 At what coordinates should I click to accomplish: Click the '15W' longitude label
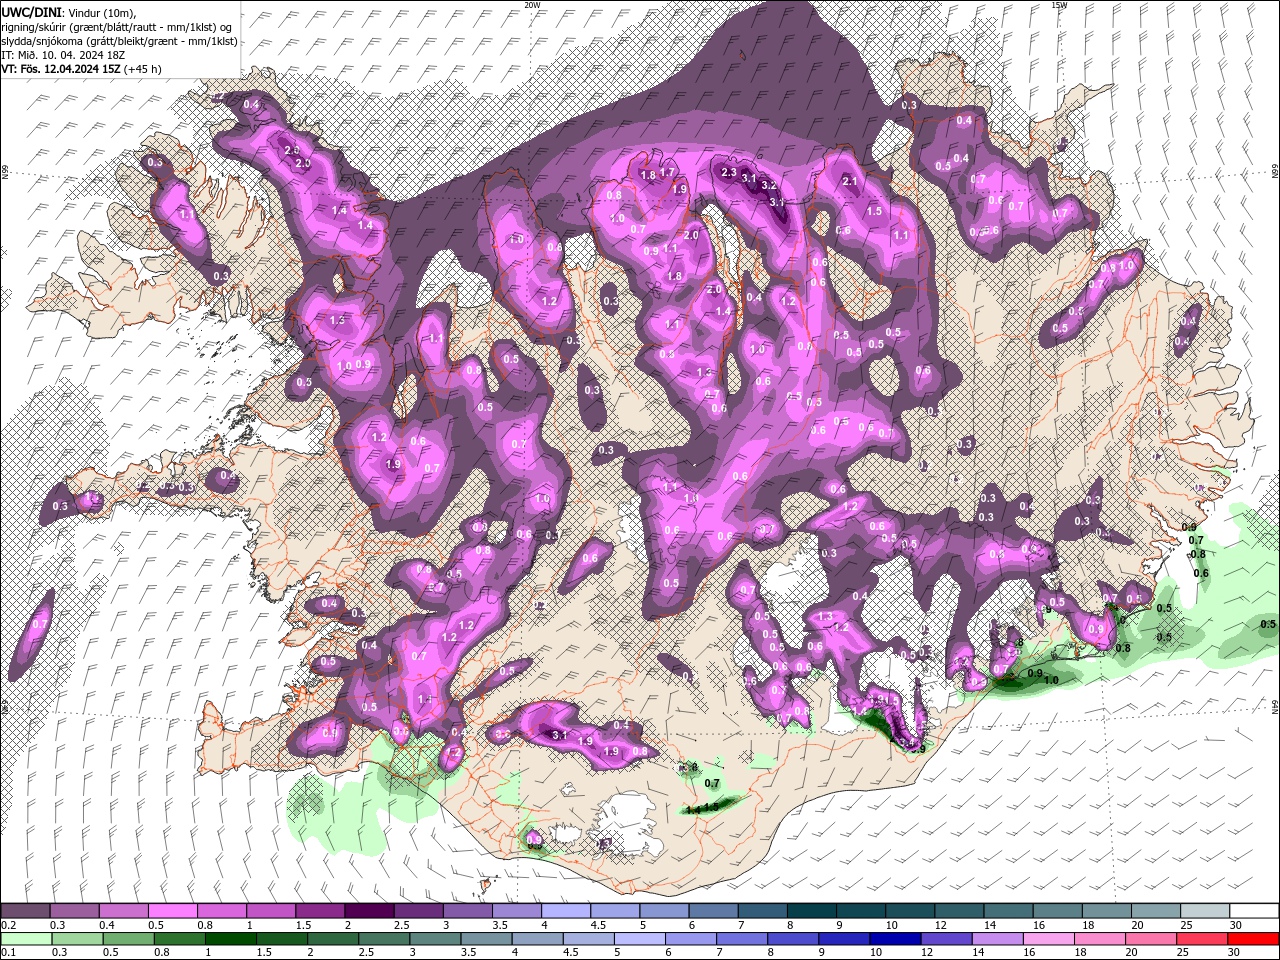coord(1060,5)
